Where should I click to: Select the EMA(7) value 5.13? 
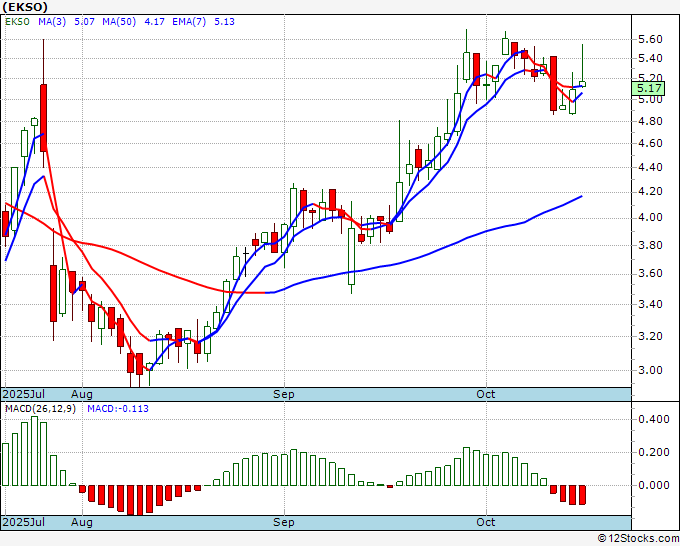click(x=224, y=22)
